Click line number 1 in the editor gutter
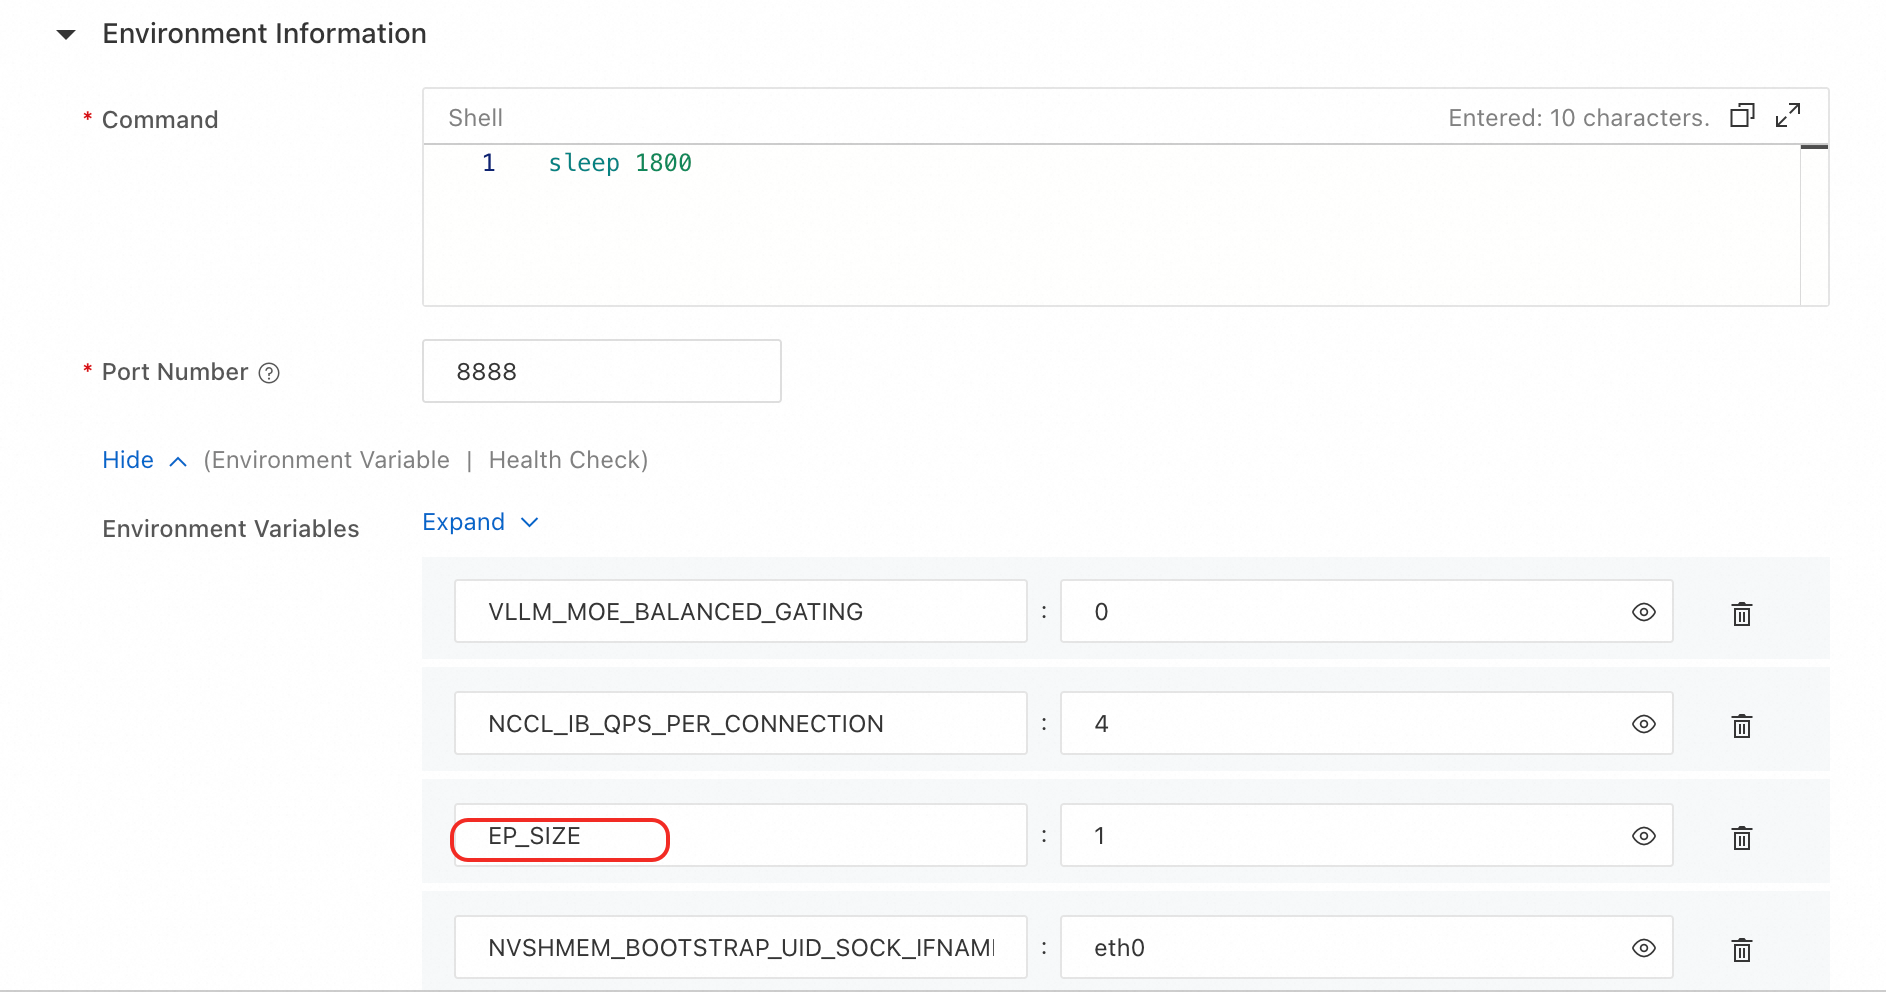This screenshot has width=1886, height=992. [489, 163]
